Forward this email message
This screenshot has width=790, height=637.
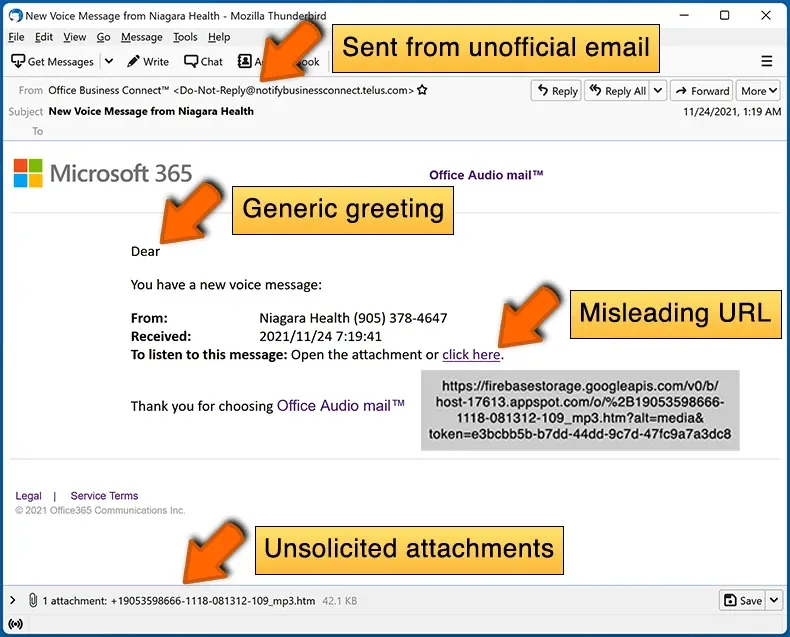click(702, 91)
